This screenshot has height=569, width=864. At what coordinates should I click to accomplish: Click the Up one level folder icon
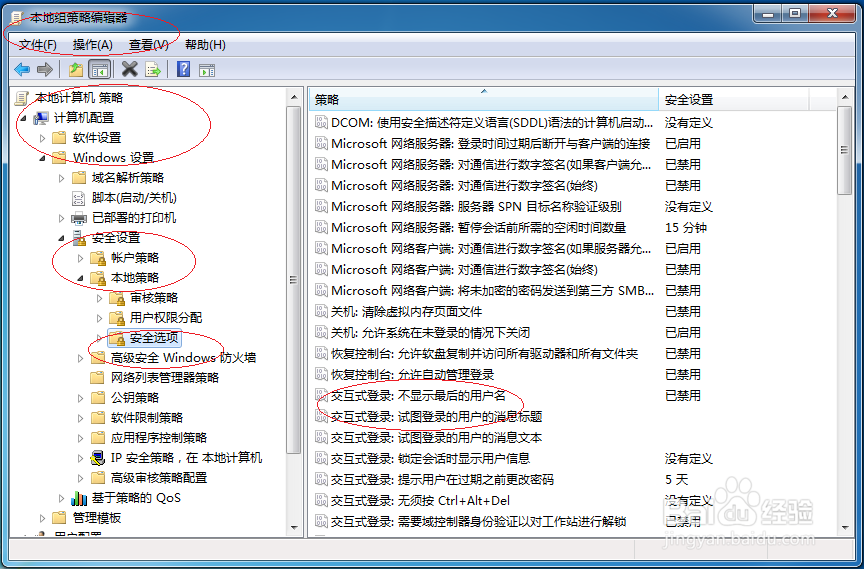(75, 69)
